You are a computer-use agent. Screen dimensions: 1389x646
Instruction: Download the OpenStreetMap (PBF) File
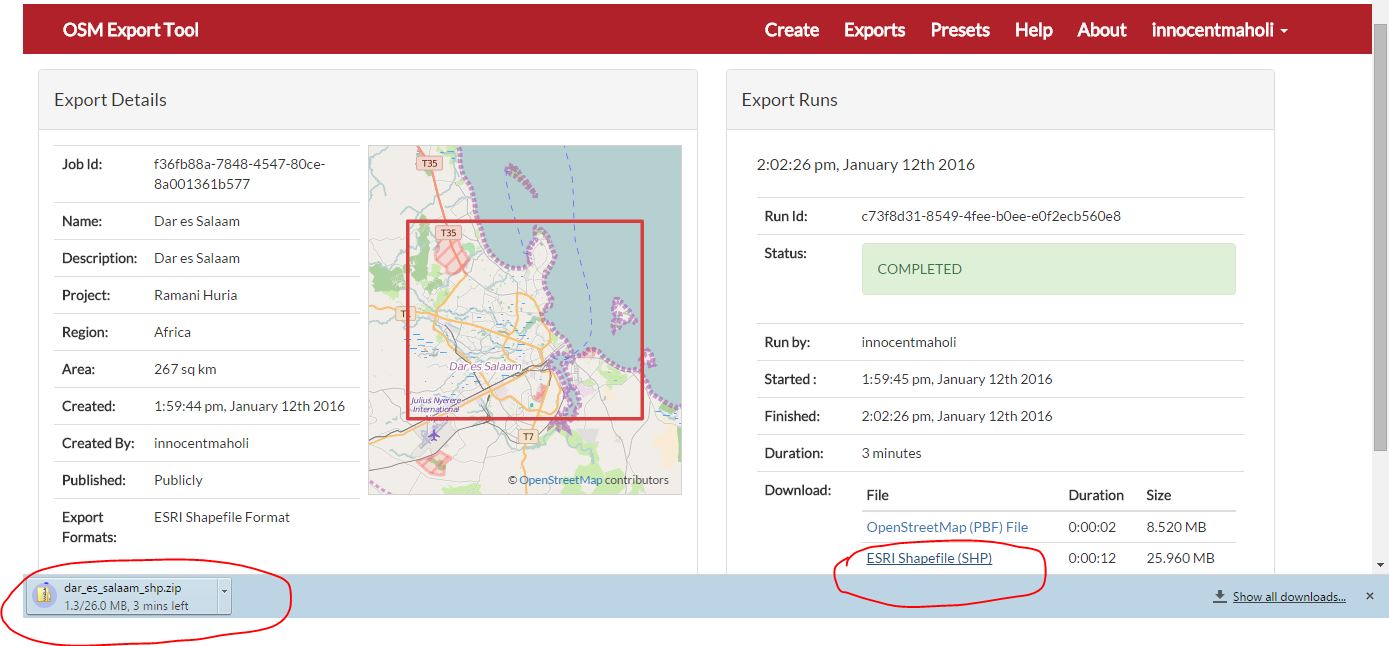click(946, 527)
